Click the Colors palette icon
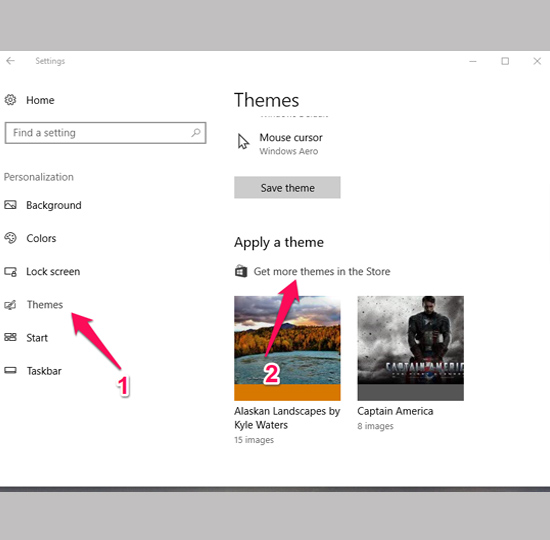Viewport: 550px width, 540px height. (x=10, y=238)
